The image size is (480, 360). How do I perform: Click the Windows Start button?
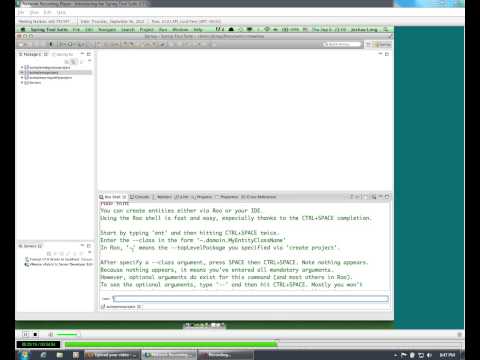click(24, 355)
